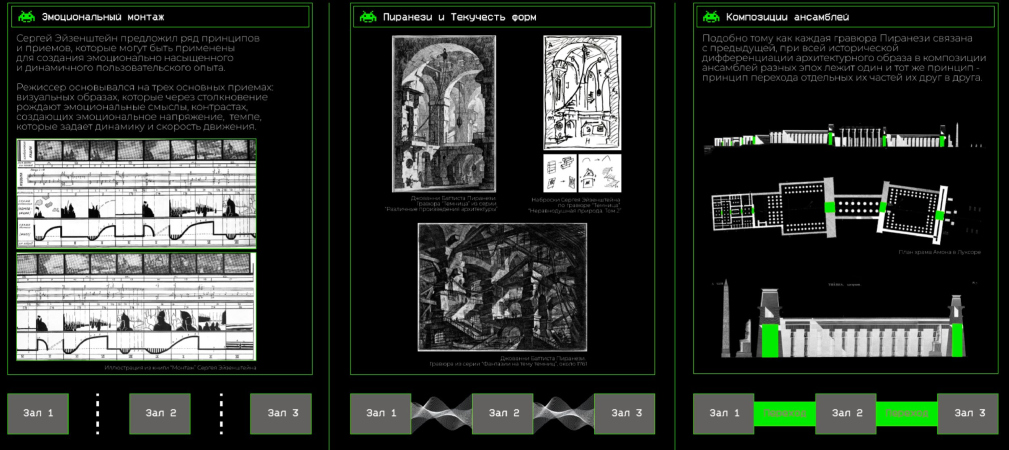Screen dimensions: 1009x450
Task: Click the invader icon beside Пиранези и Текучесть форм
Action: [x=369, y=17]
